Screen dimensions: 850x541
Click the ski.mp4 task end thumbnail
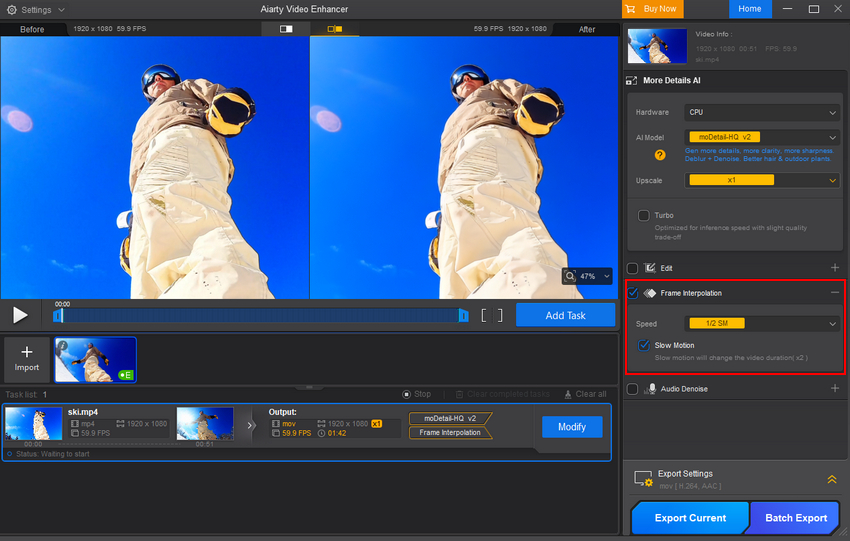click(x=205, y=423)
